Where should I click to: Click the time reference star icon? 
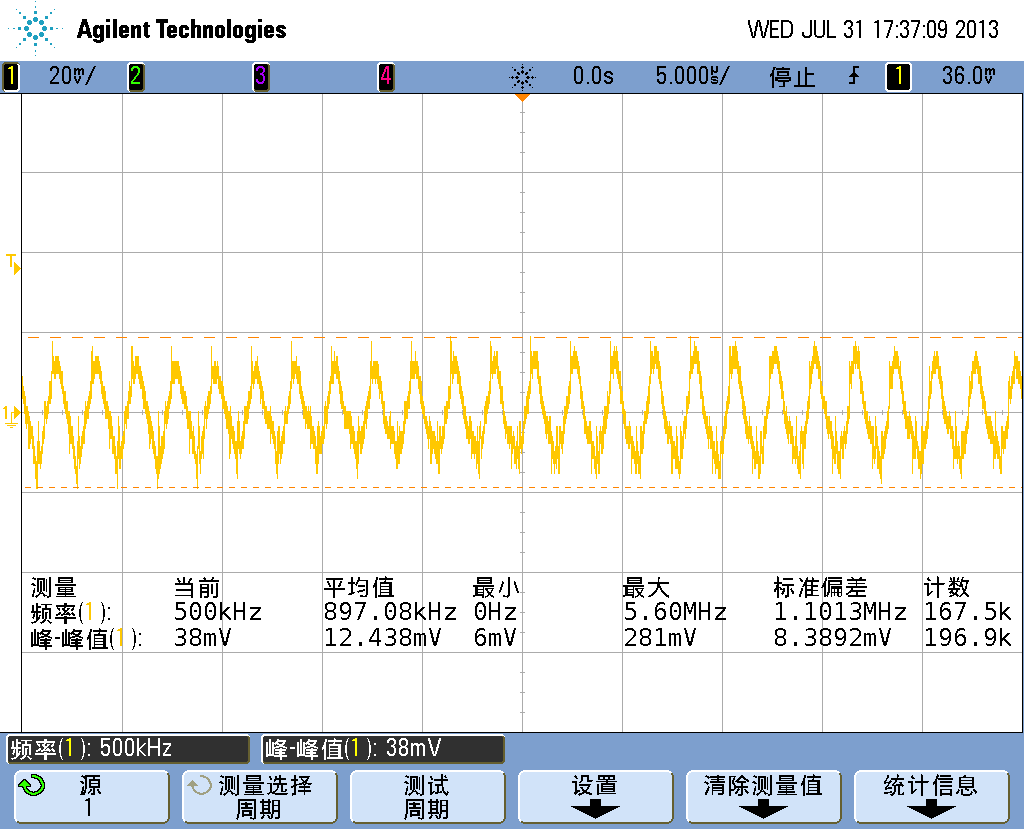click(x=522, y=77)
